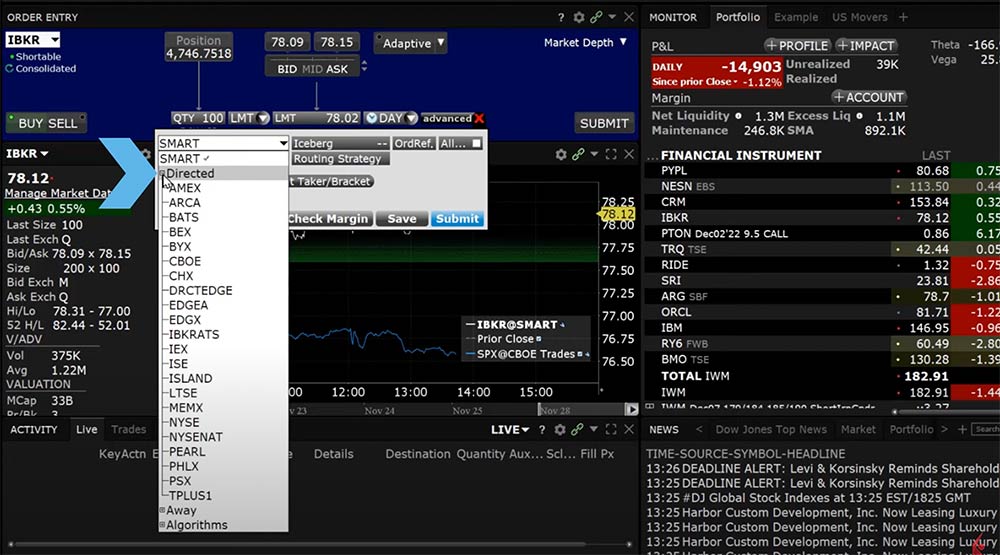The height and width of the screenshot is (555, 1000).
Task: Click blue Submit button
Action: tap(457, 219)
